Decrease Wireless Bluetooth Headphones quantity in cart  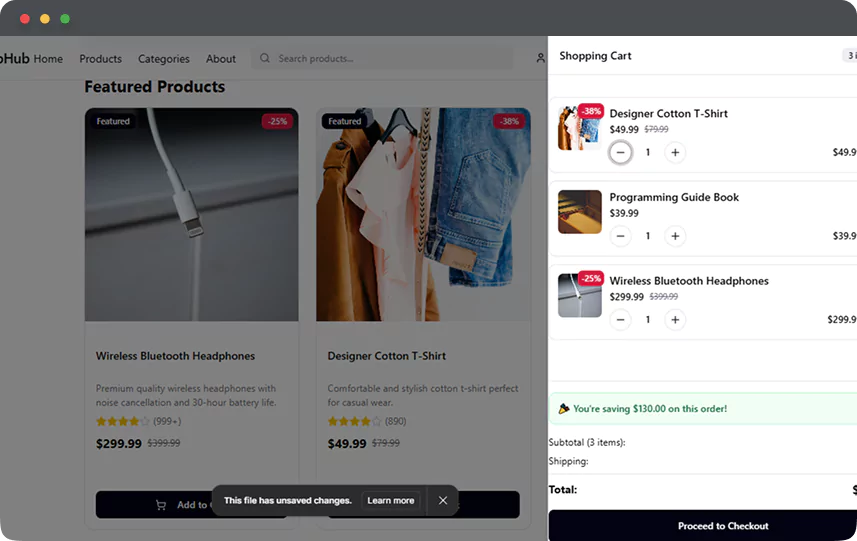coord(621,320)
